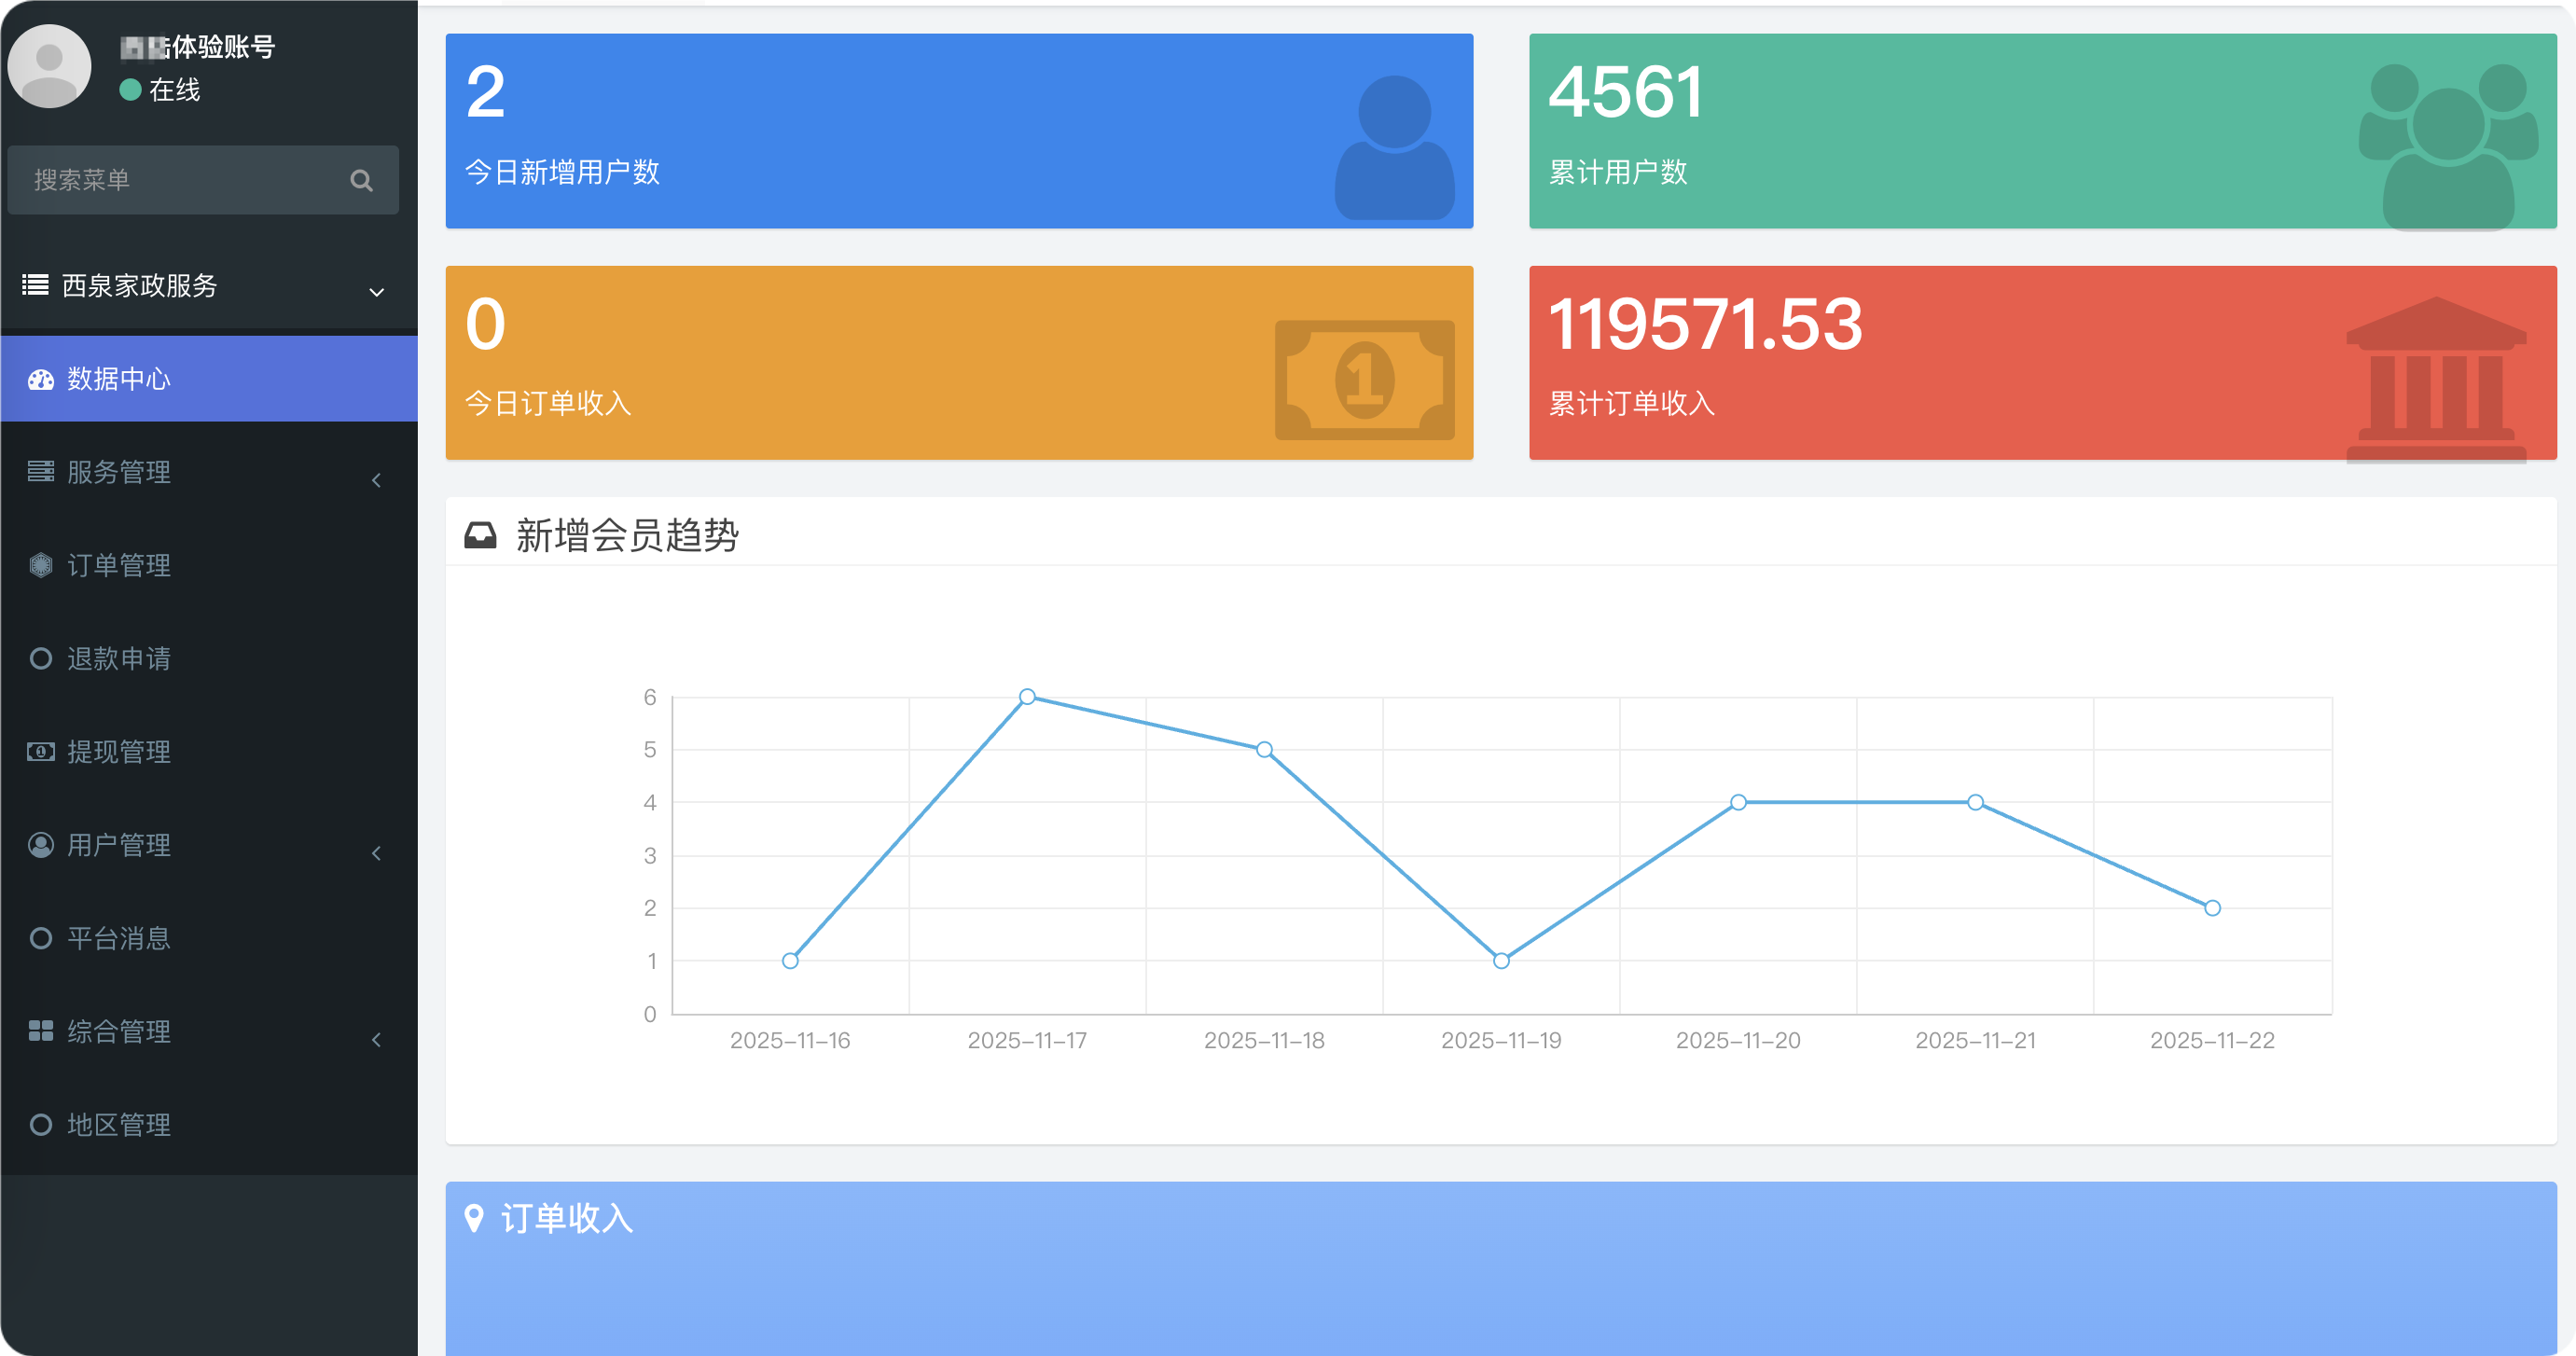Click the inbox icon next to 新增会员趋势
Screen dimensions: 2576x1356
tap(480, 535)
